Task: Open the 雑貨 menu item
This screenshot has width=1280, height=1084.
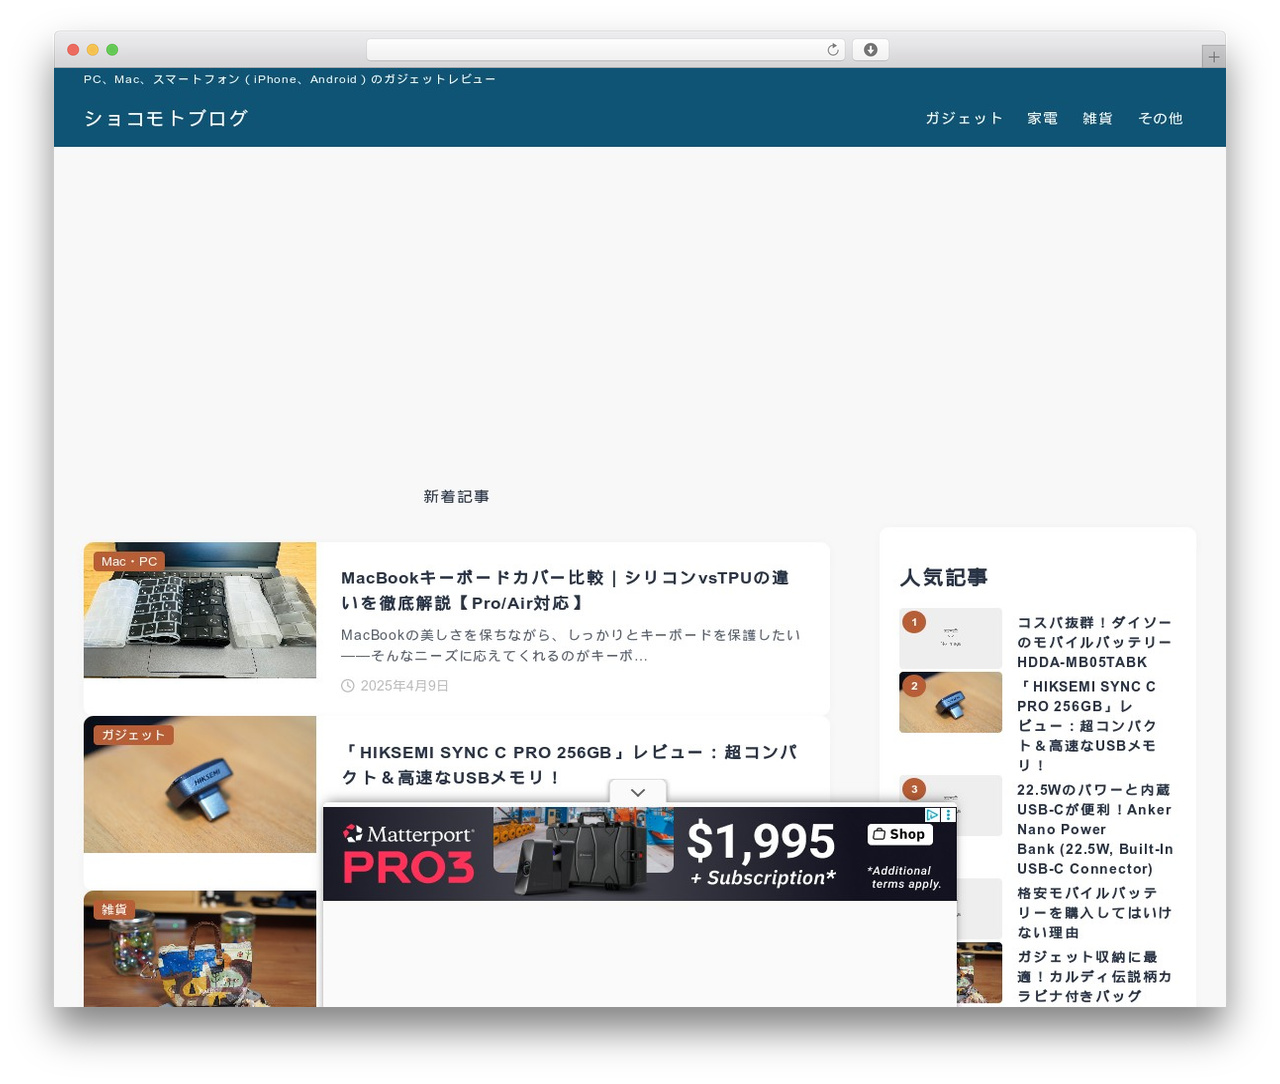Action: tap(1097, 118)
